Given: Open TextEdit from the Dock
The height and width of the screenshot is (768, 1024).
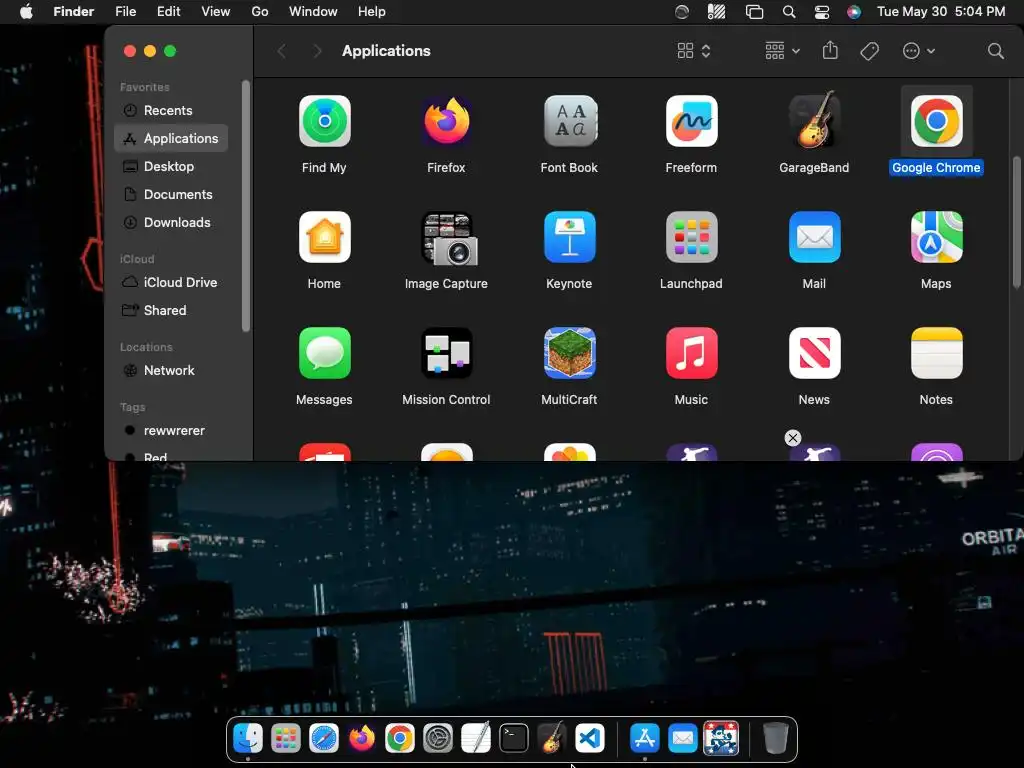Looking at the screenshot, I should tap(476, 738).
